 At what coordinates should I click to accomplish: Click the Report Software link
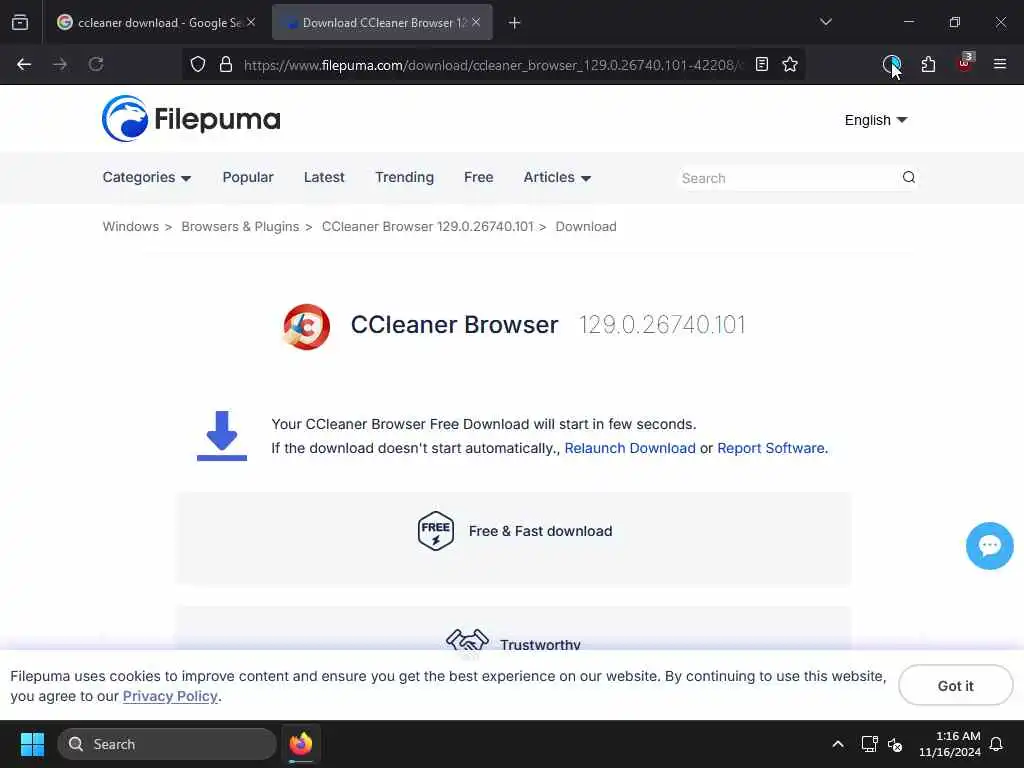pos(771,448)
